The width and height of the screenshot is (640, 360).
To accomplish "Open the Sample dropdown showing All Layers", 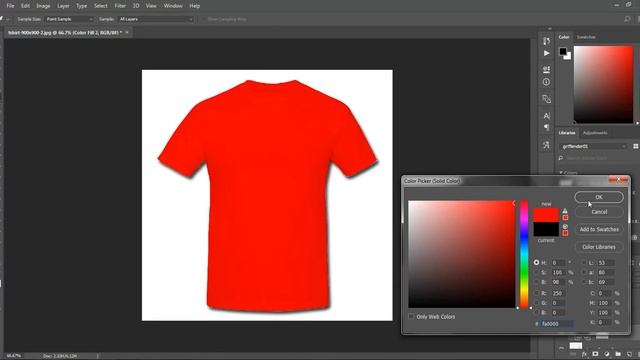I will [x=156, y=19].
